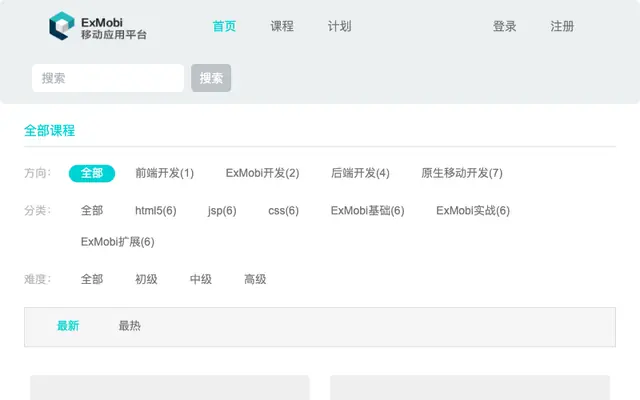
Task: Choose the css(6) category
Action: tap(283, 211)
